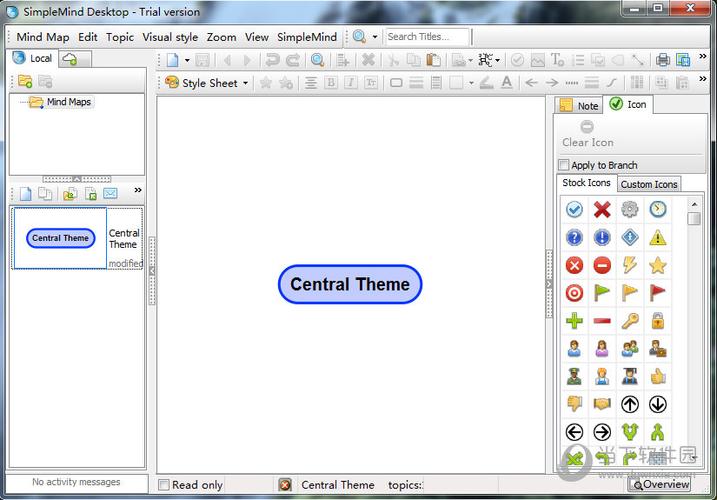Click the new folder icon in Local panel
This screenshot has width=717, height=500.
[25, 81]
